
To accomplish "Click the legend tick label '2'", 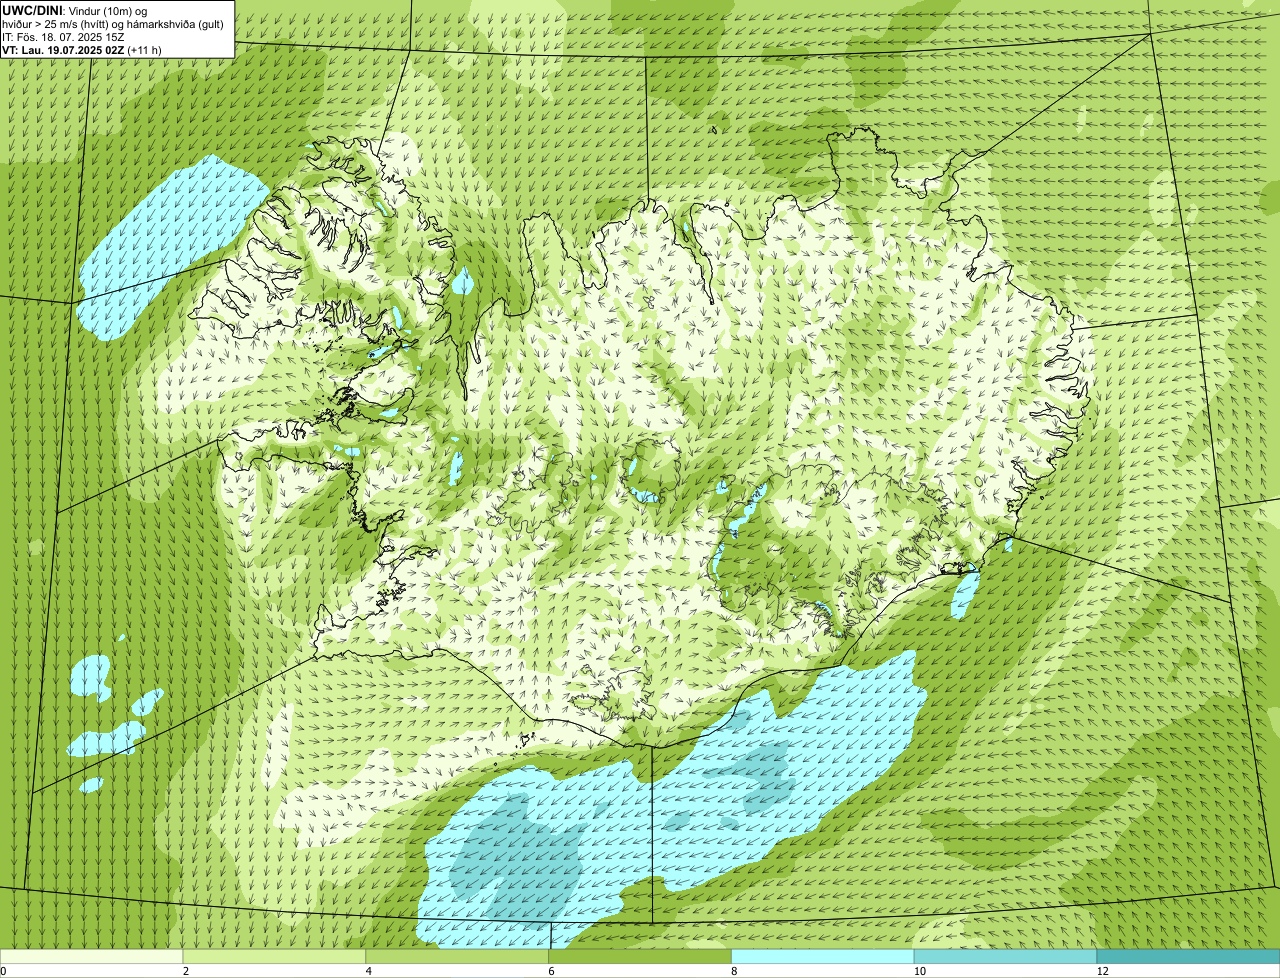I will (x=186, y=971).
